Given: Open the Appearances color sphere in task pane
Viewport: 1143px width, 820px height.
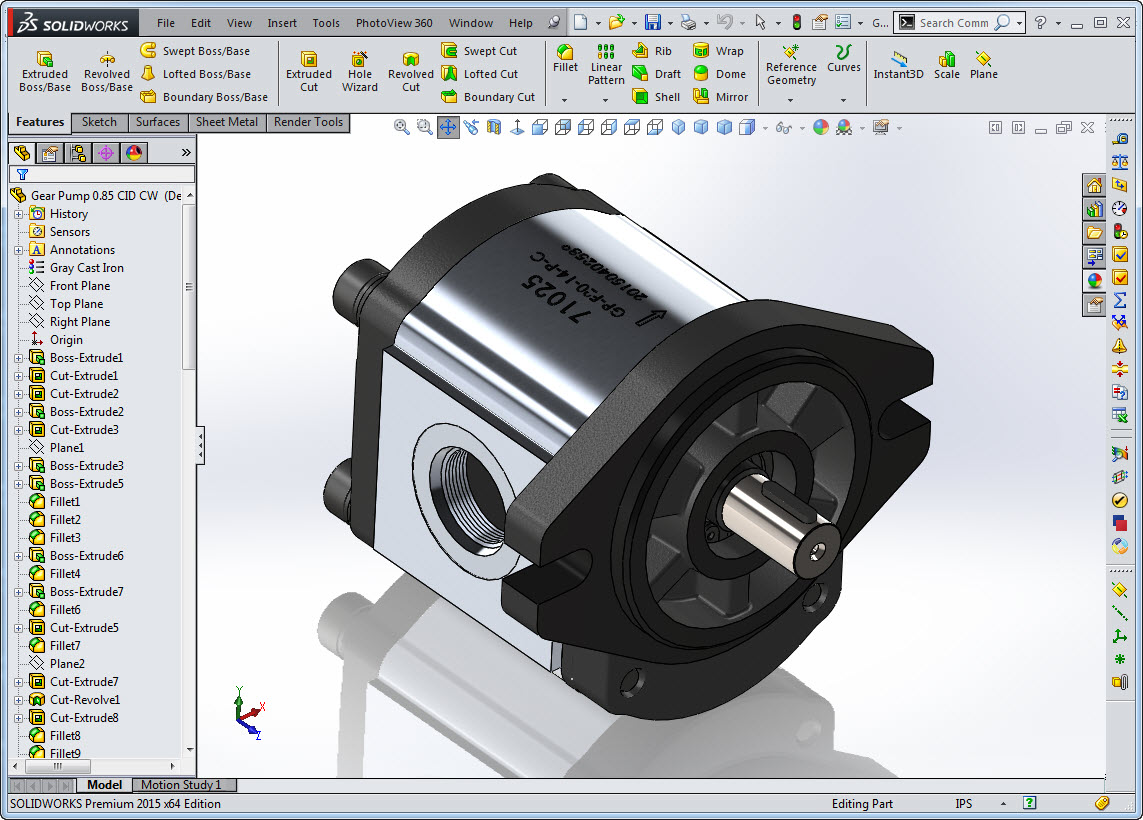Looking at the screenshot, I should tap(1094, 281).
